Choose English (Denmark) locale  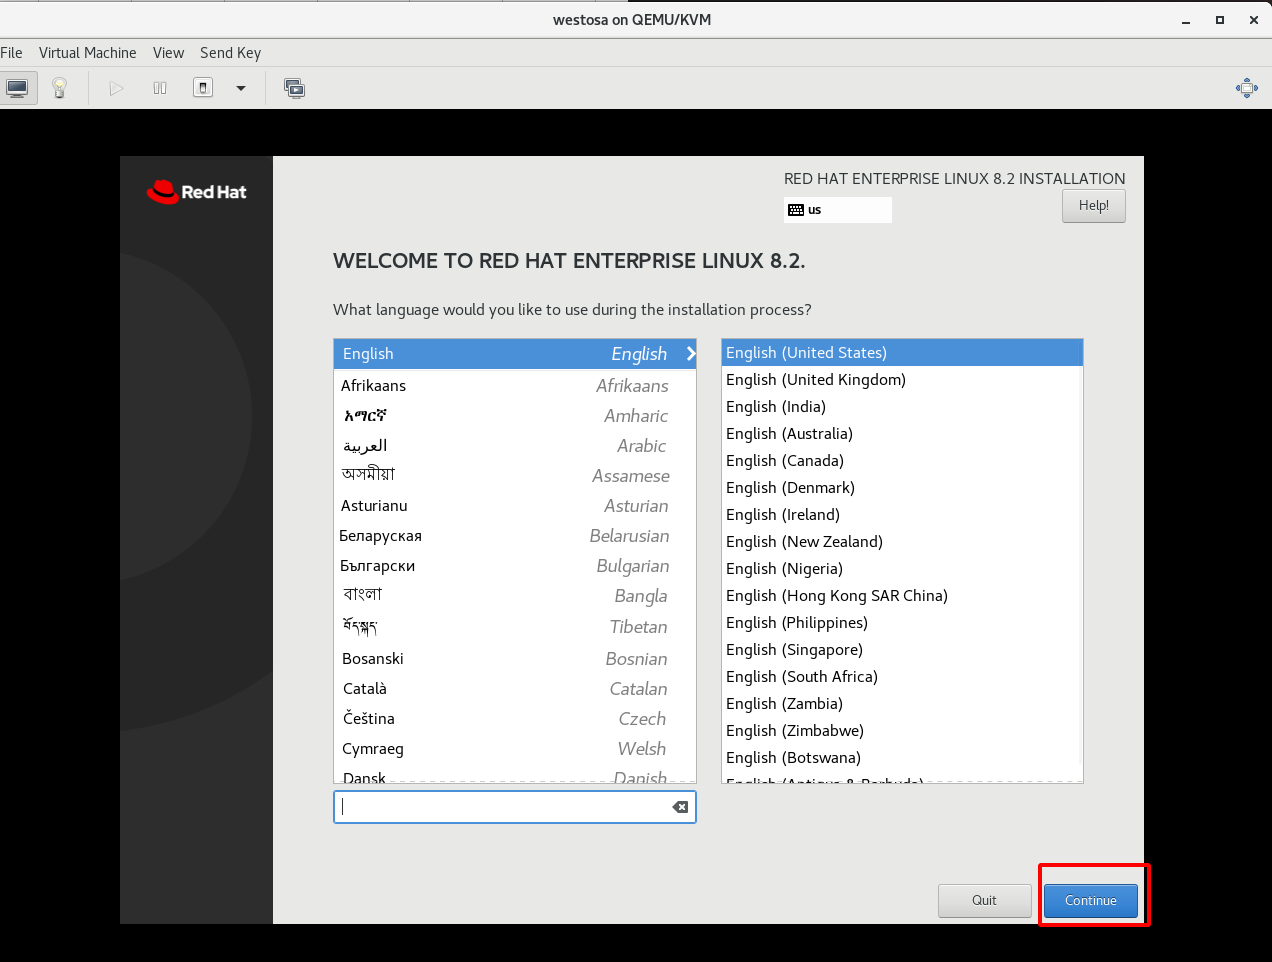tap(902, 488)
